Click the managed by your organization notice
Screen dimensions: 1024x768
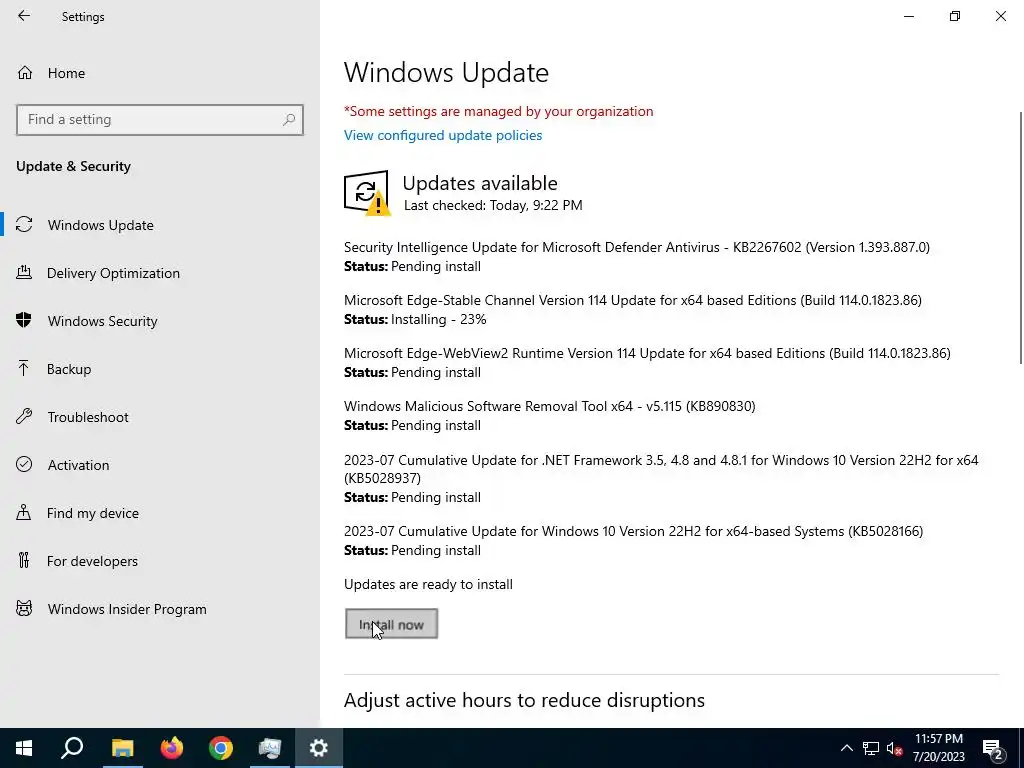[498, 111]
